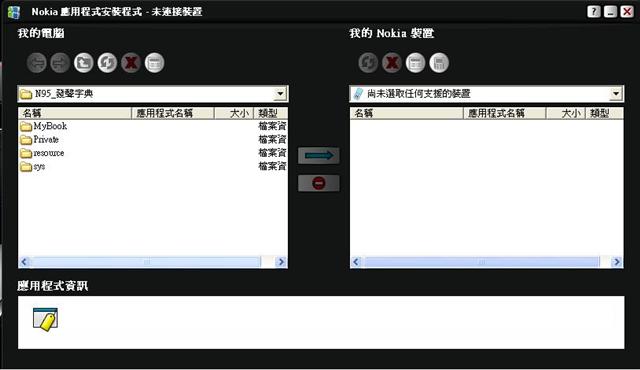The height and width of the screenshot is (370, 640).
Task: Click the Nokia application icon in title bar
Action: (14, 12)
